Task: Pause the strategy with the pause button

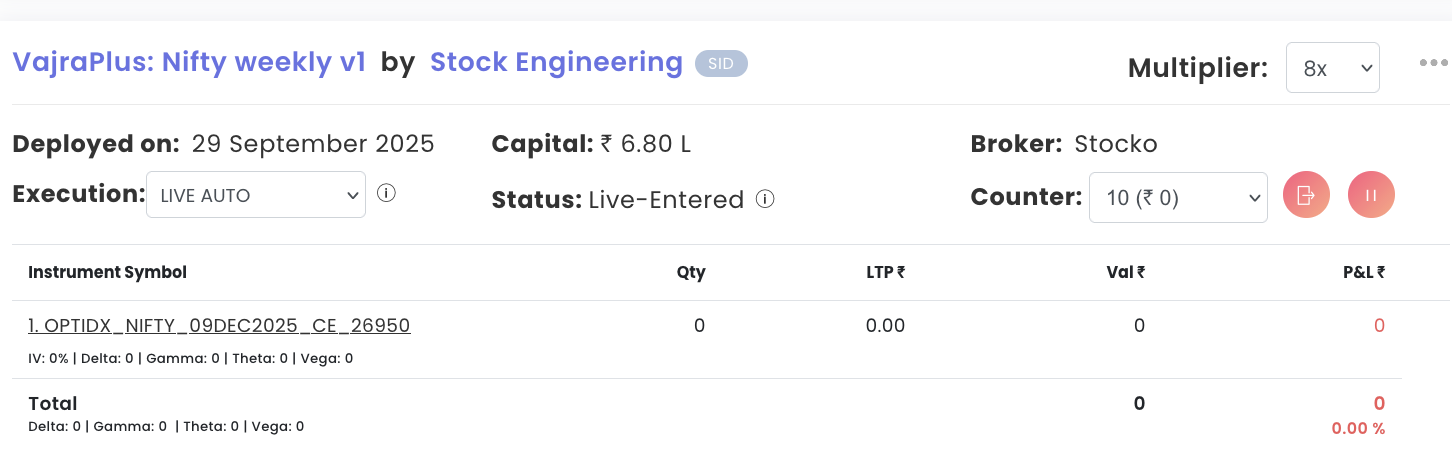Action: click(1371, 195)
